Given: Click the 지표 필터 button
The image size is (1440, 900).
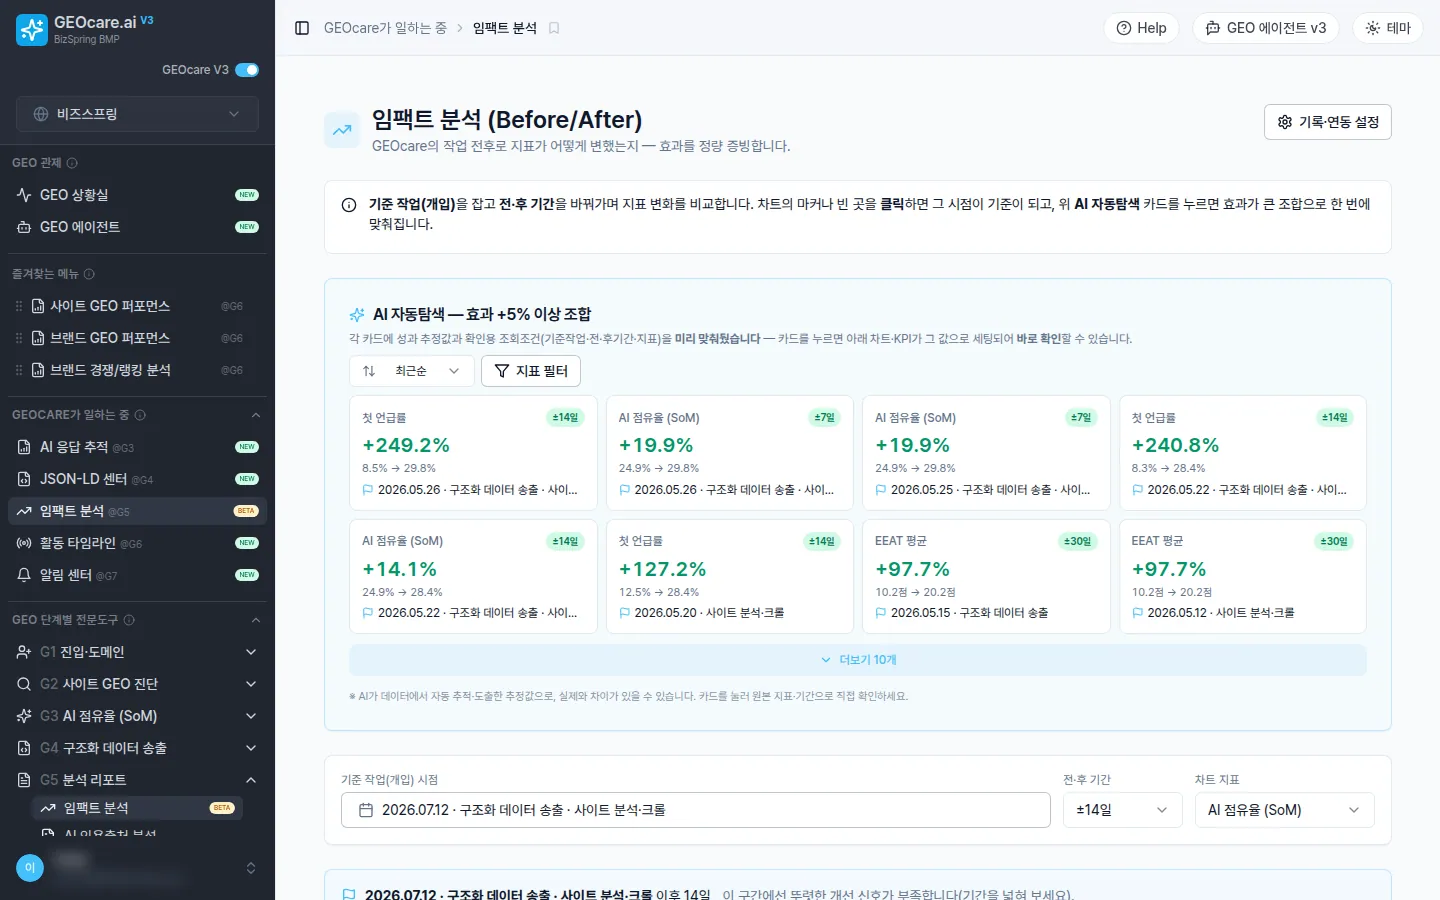Looking at the screenshot, I should [x=531, y=371].
